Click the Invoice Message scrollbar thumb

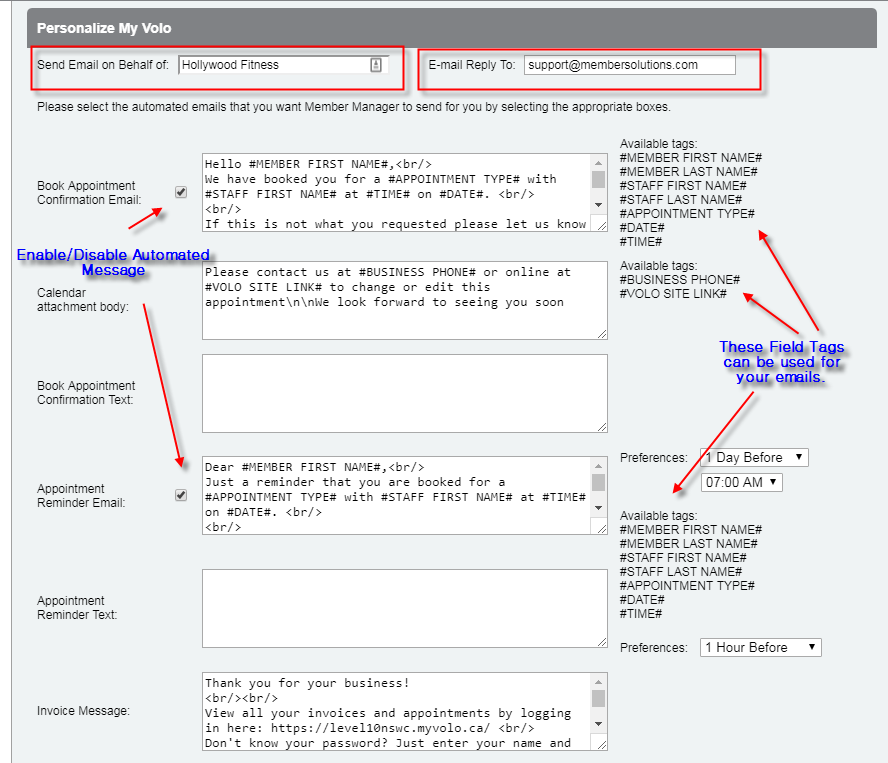tap(598, 698)
